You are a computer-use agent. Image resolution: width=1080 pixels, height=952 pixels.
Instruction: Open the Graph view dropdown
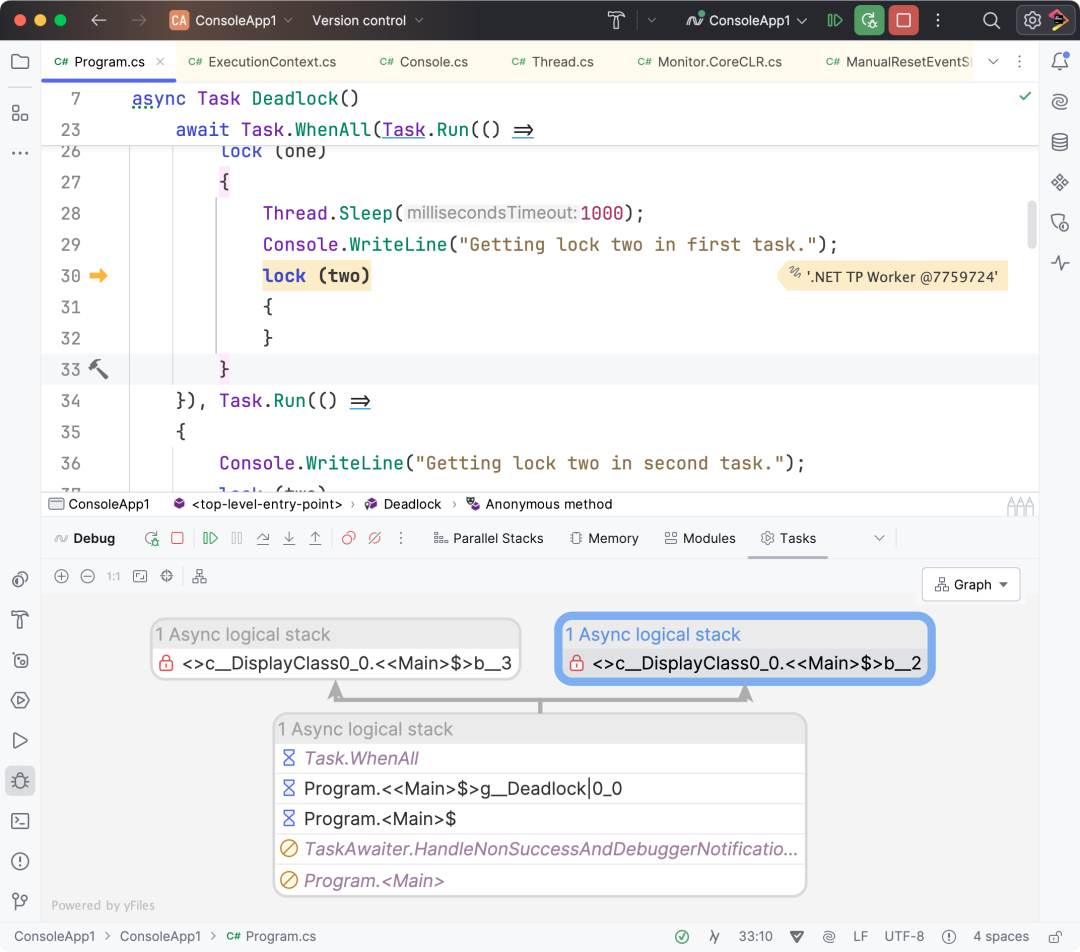pyautogui.click(x=970, y=584)
